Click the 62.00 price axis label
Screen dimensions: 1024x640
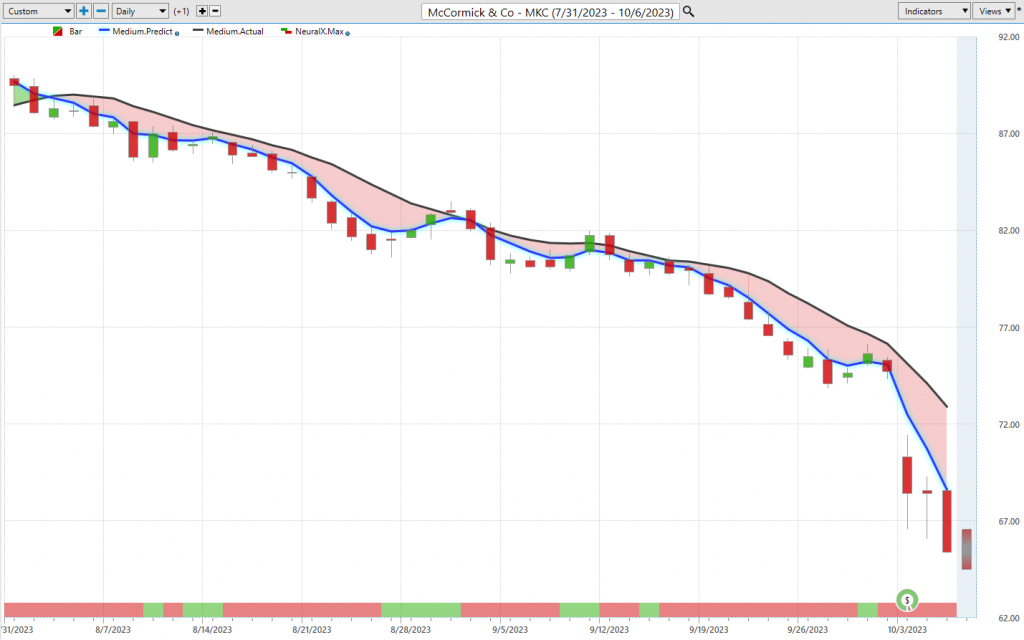point(1008,618)
